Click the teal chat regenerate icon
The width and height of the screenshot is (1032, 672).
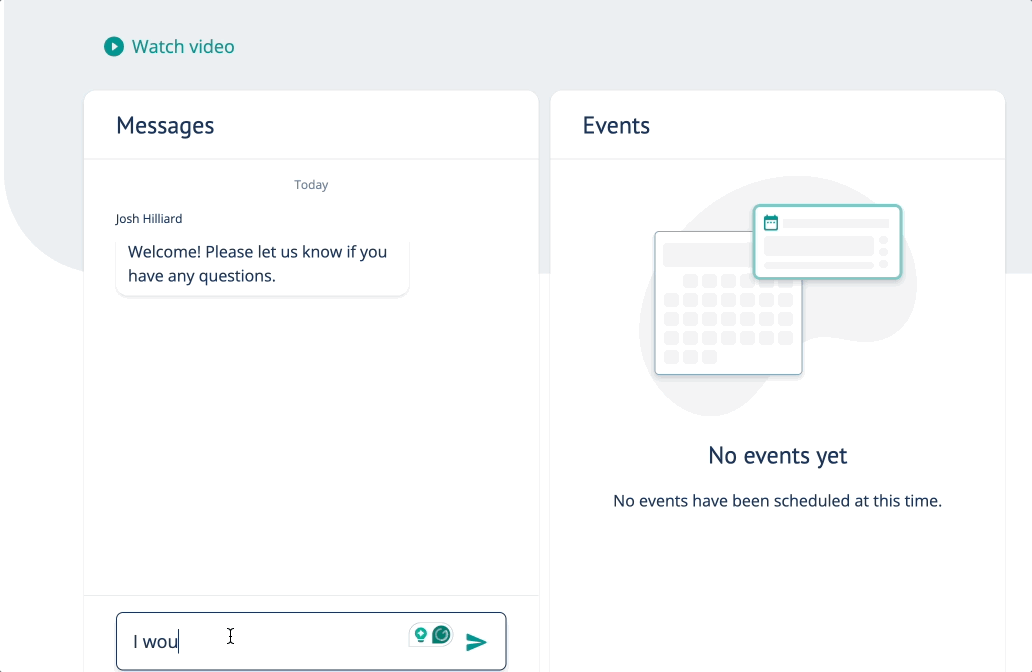(441, 634)
